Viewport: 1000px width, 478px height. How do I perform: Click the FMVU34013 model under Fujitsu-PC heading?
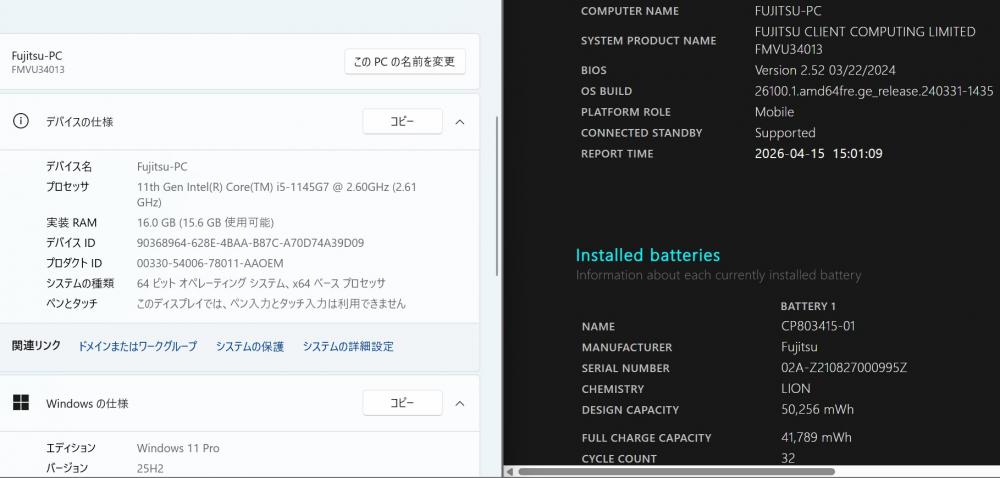coord(38,69)
